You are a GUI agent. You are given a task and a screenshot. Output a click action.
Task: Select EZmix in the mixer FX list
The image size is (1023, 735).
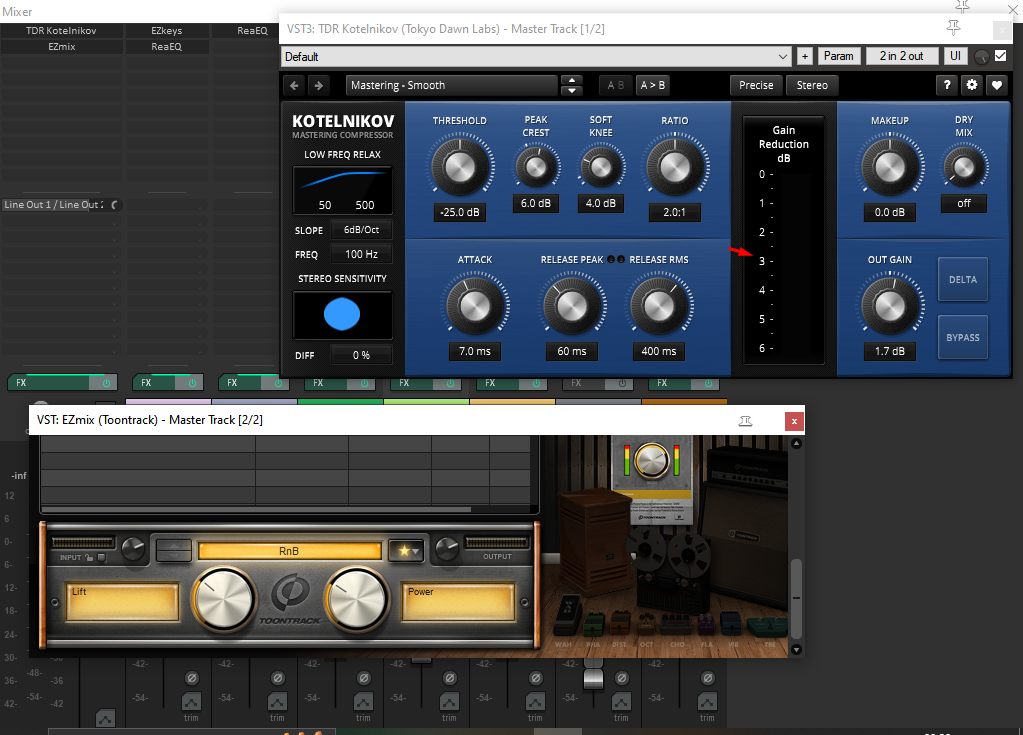[x=61, y=46]
